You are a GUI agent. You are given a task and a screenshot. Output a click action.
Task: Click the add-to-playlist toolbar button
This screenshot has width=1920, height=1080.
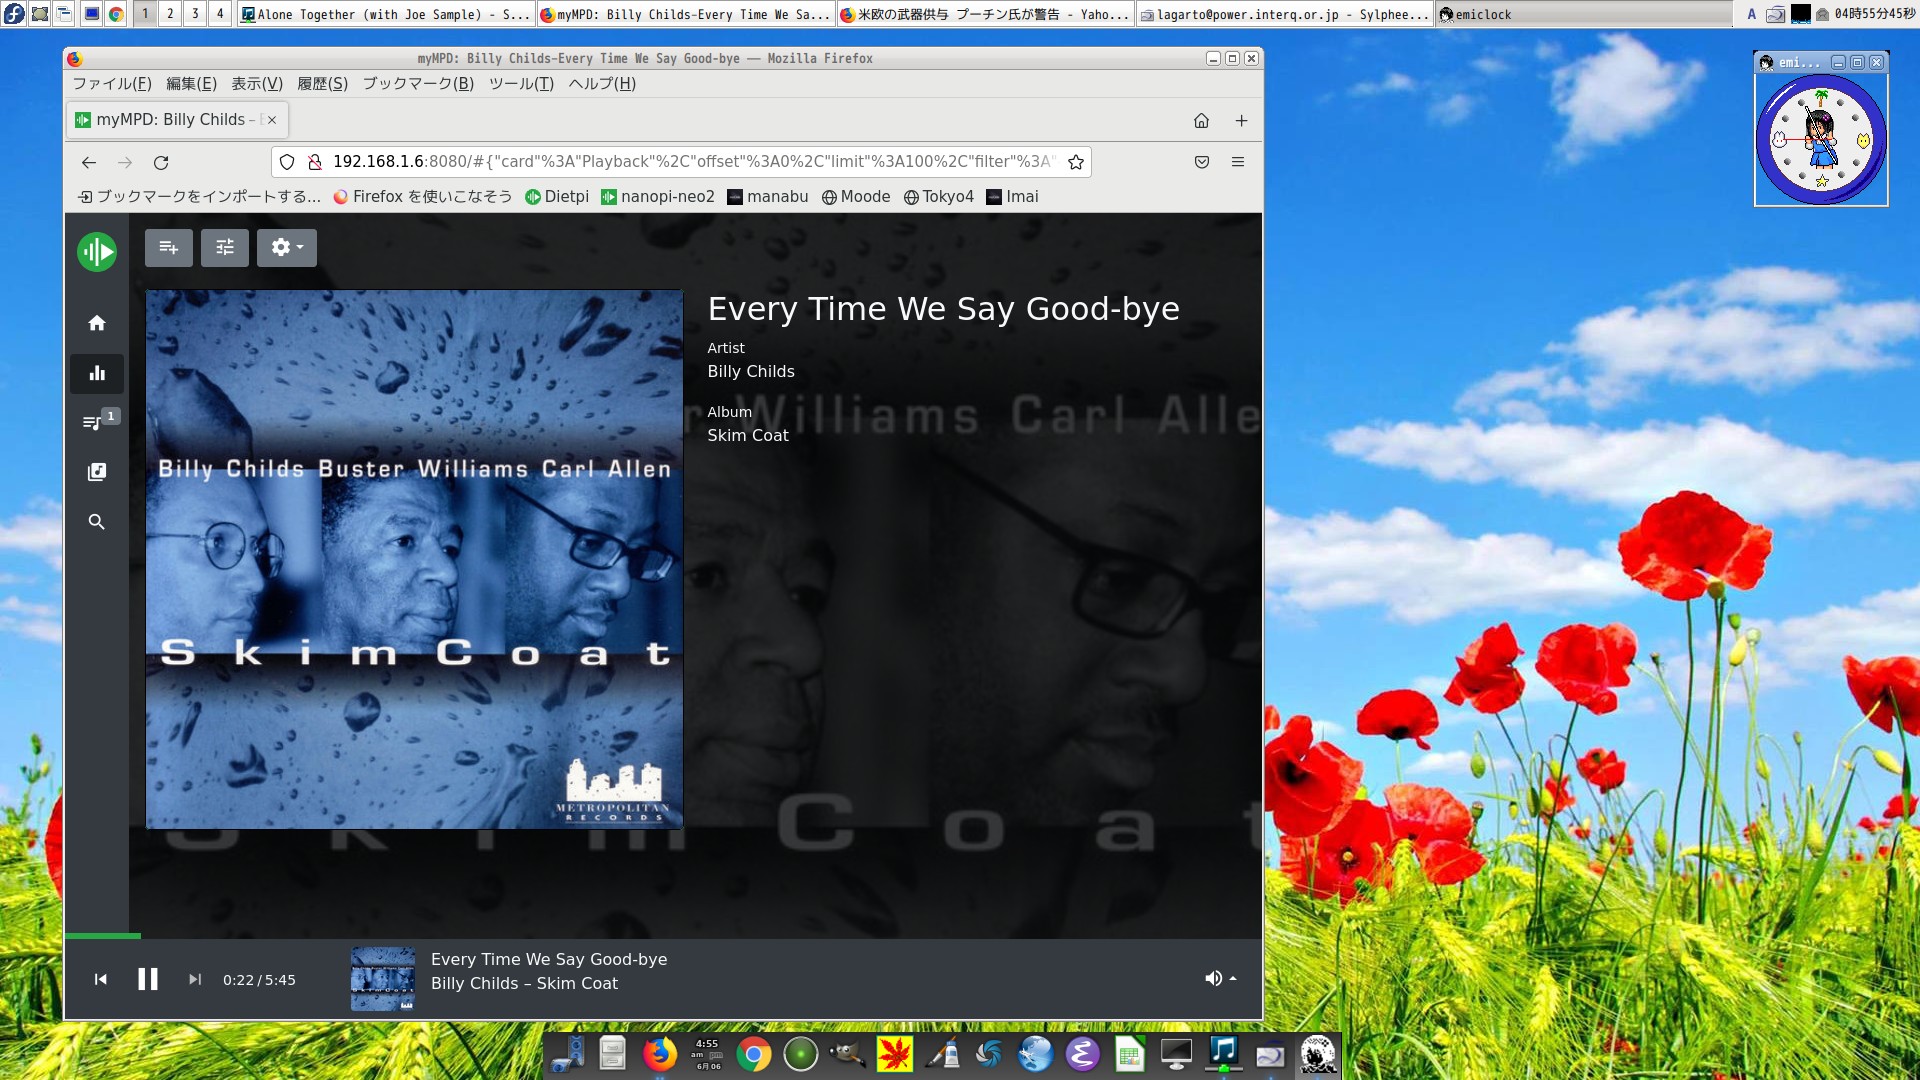pos(168,247)
